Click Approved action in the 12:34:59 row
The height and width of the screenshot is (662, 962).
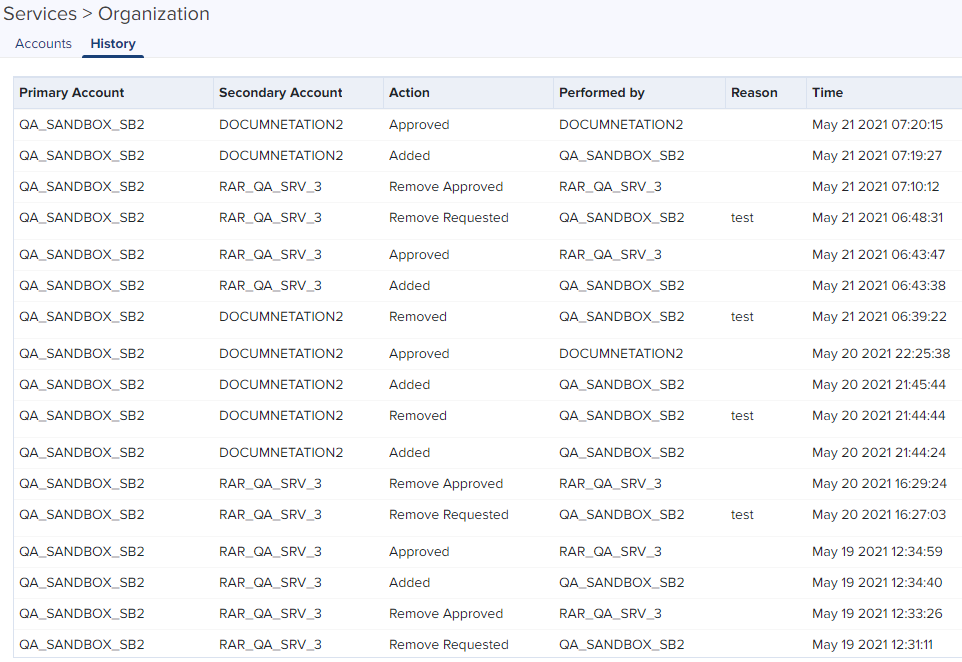tap(419, 552)
